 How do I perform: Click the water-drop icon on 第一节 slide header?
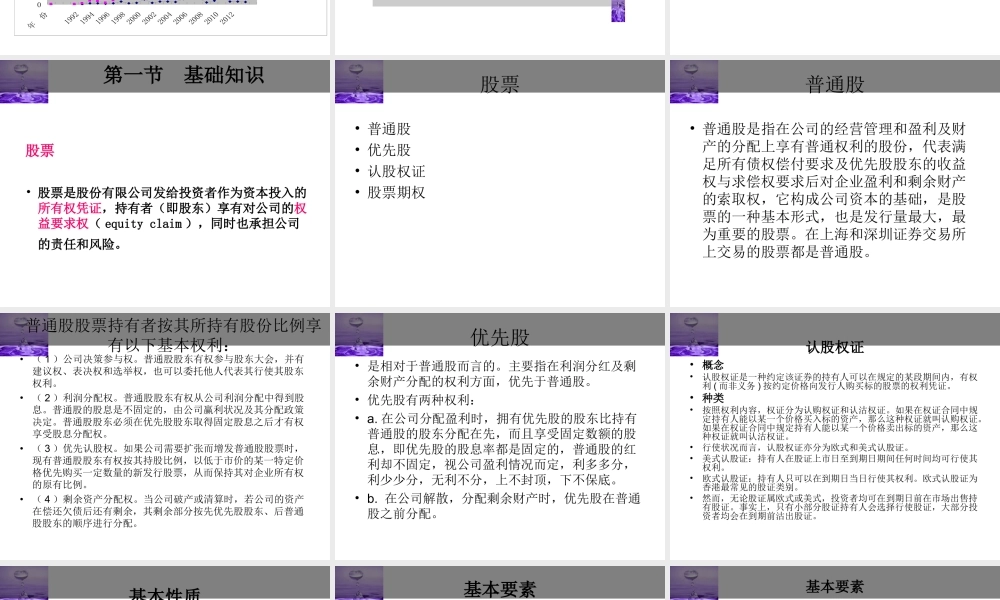click(x=23, y=76)
